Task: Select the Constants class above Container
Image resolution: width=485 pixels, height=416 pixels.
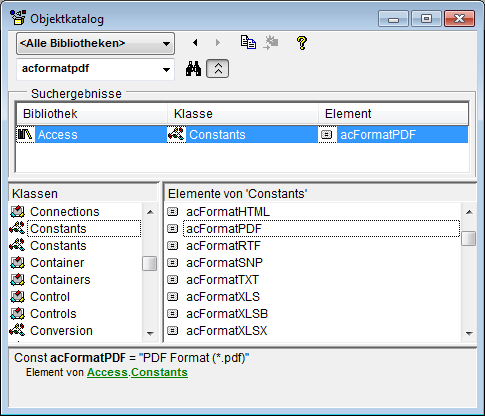Action: coord(58,246)
